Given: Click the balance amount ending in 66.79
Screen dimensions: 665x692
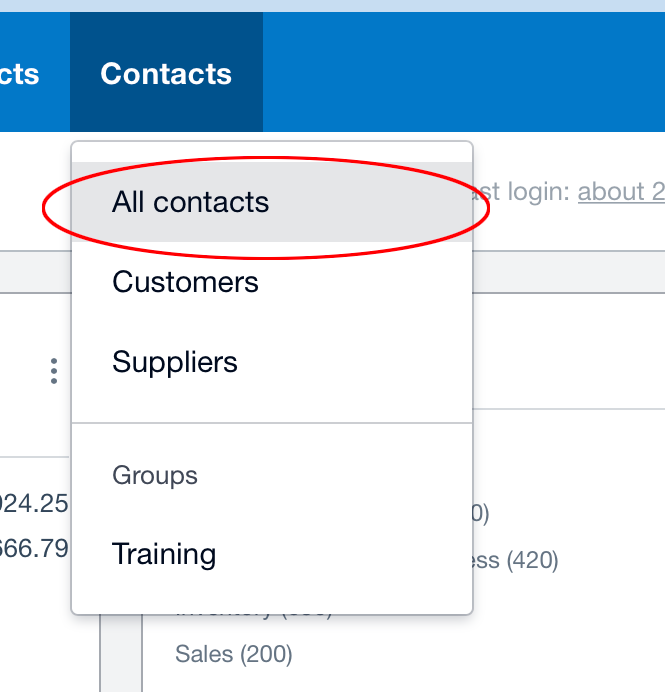Looking at the screenshot, I should coord(35,548).
